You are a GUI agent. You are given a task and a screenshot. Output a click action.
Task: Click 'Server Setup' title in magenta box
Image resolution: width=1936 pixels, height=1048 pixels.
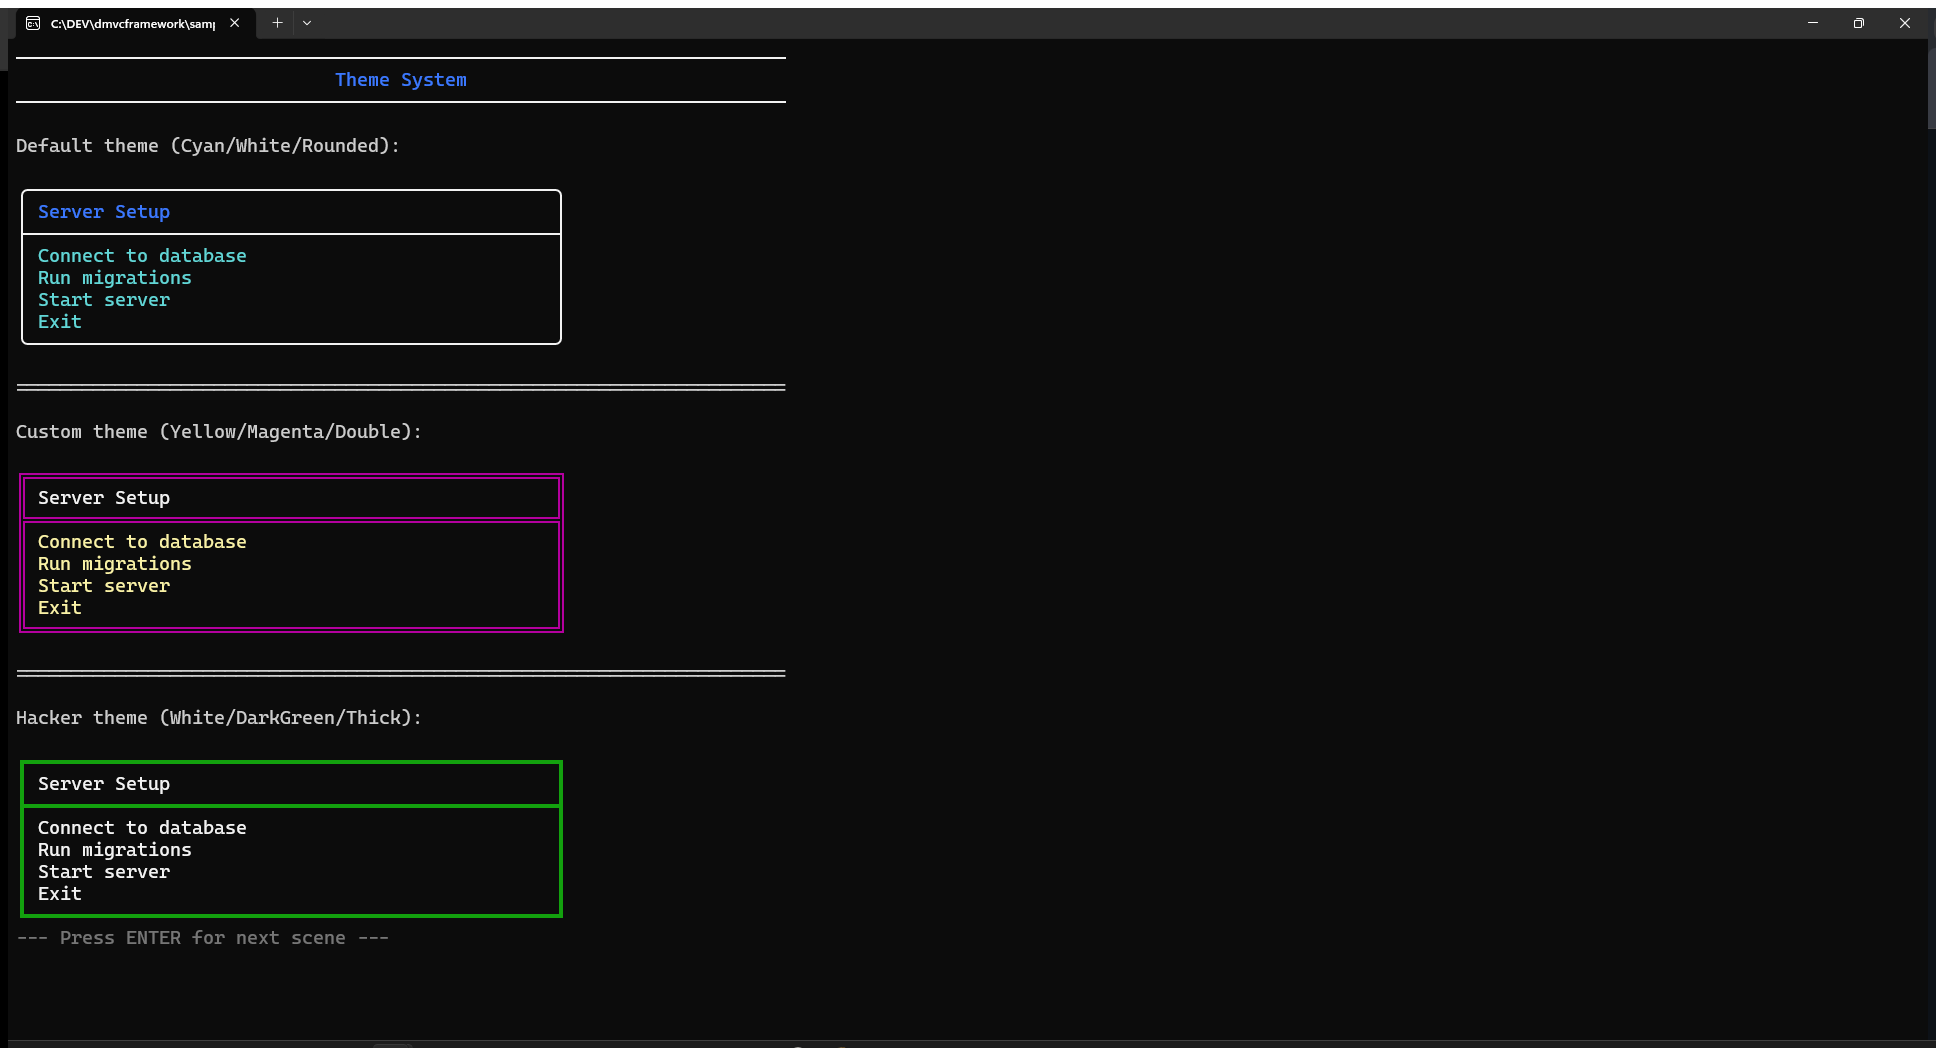(x=104, y=498)
